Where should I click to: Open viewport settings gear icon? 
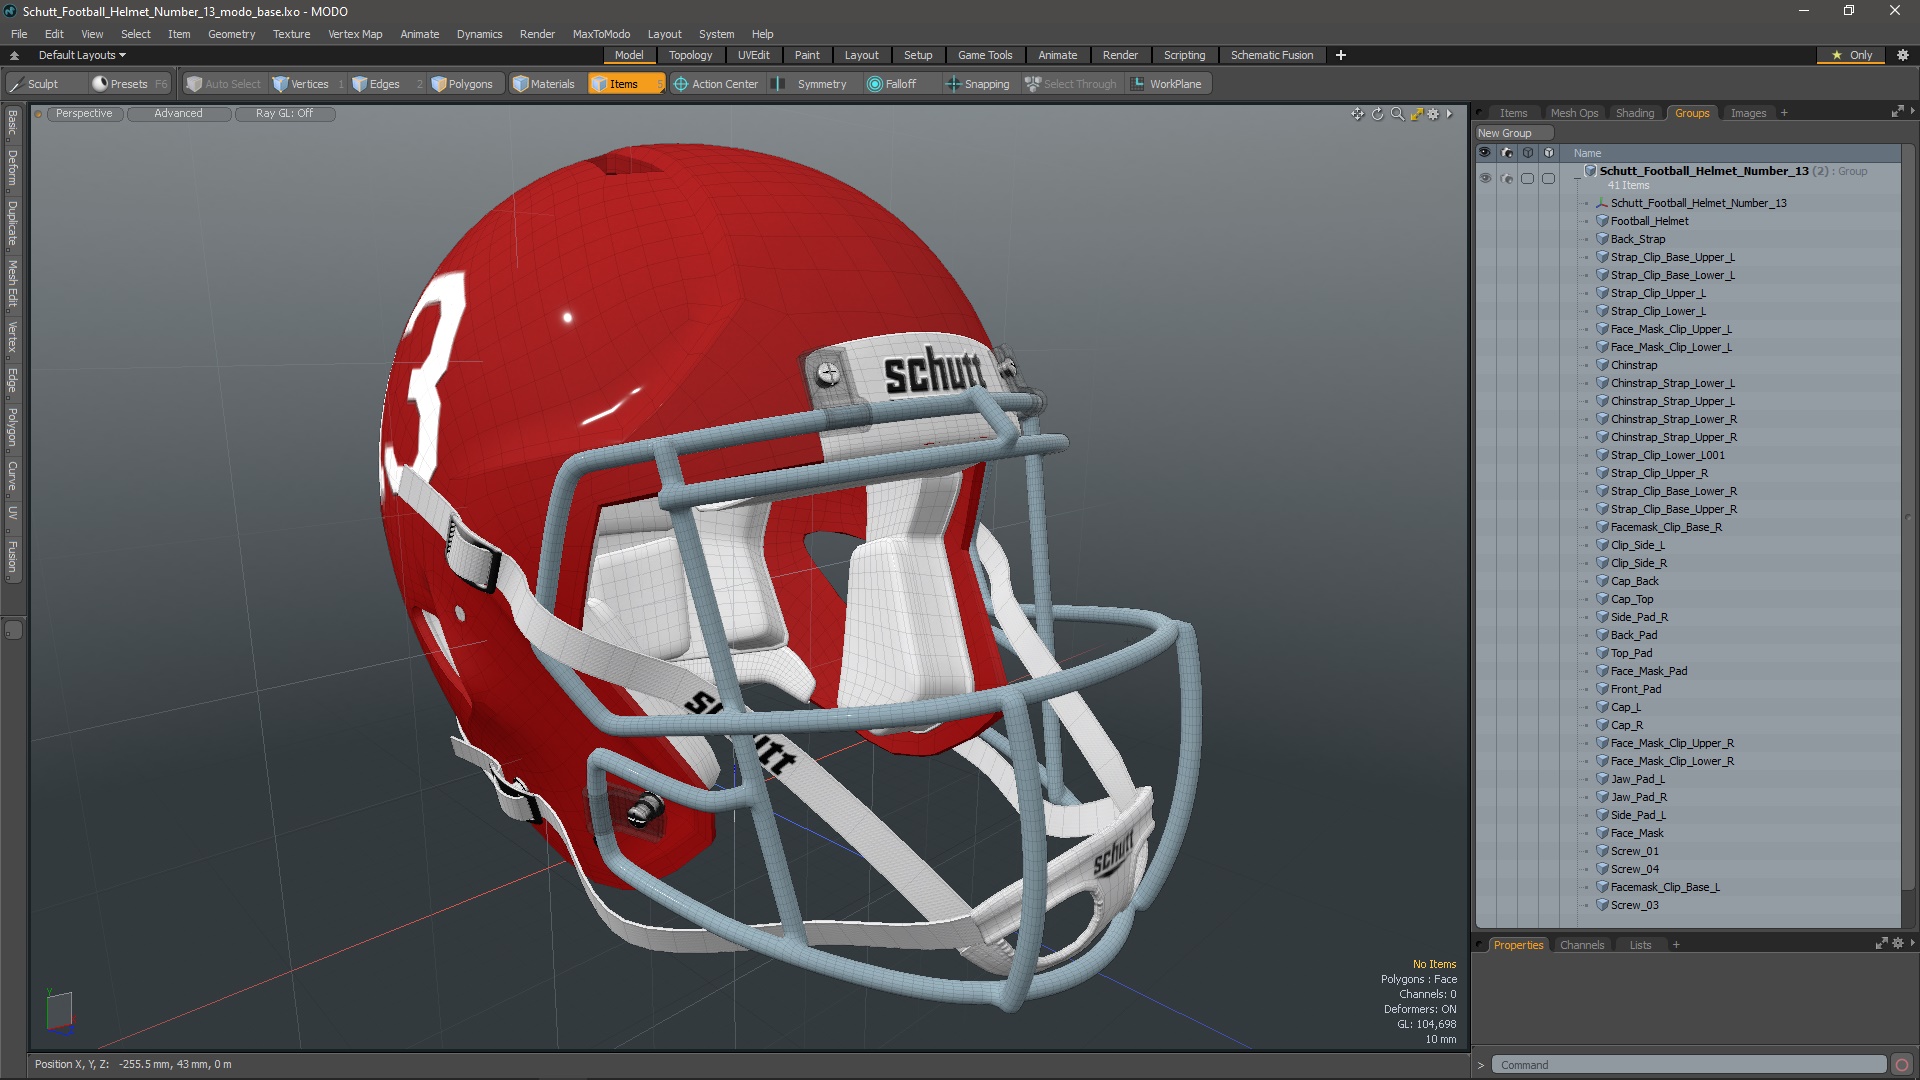point(1433,114)
